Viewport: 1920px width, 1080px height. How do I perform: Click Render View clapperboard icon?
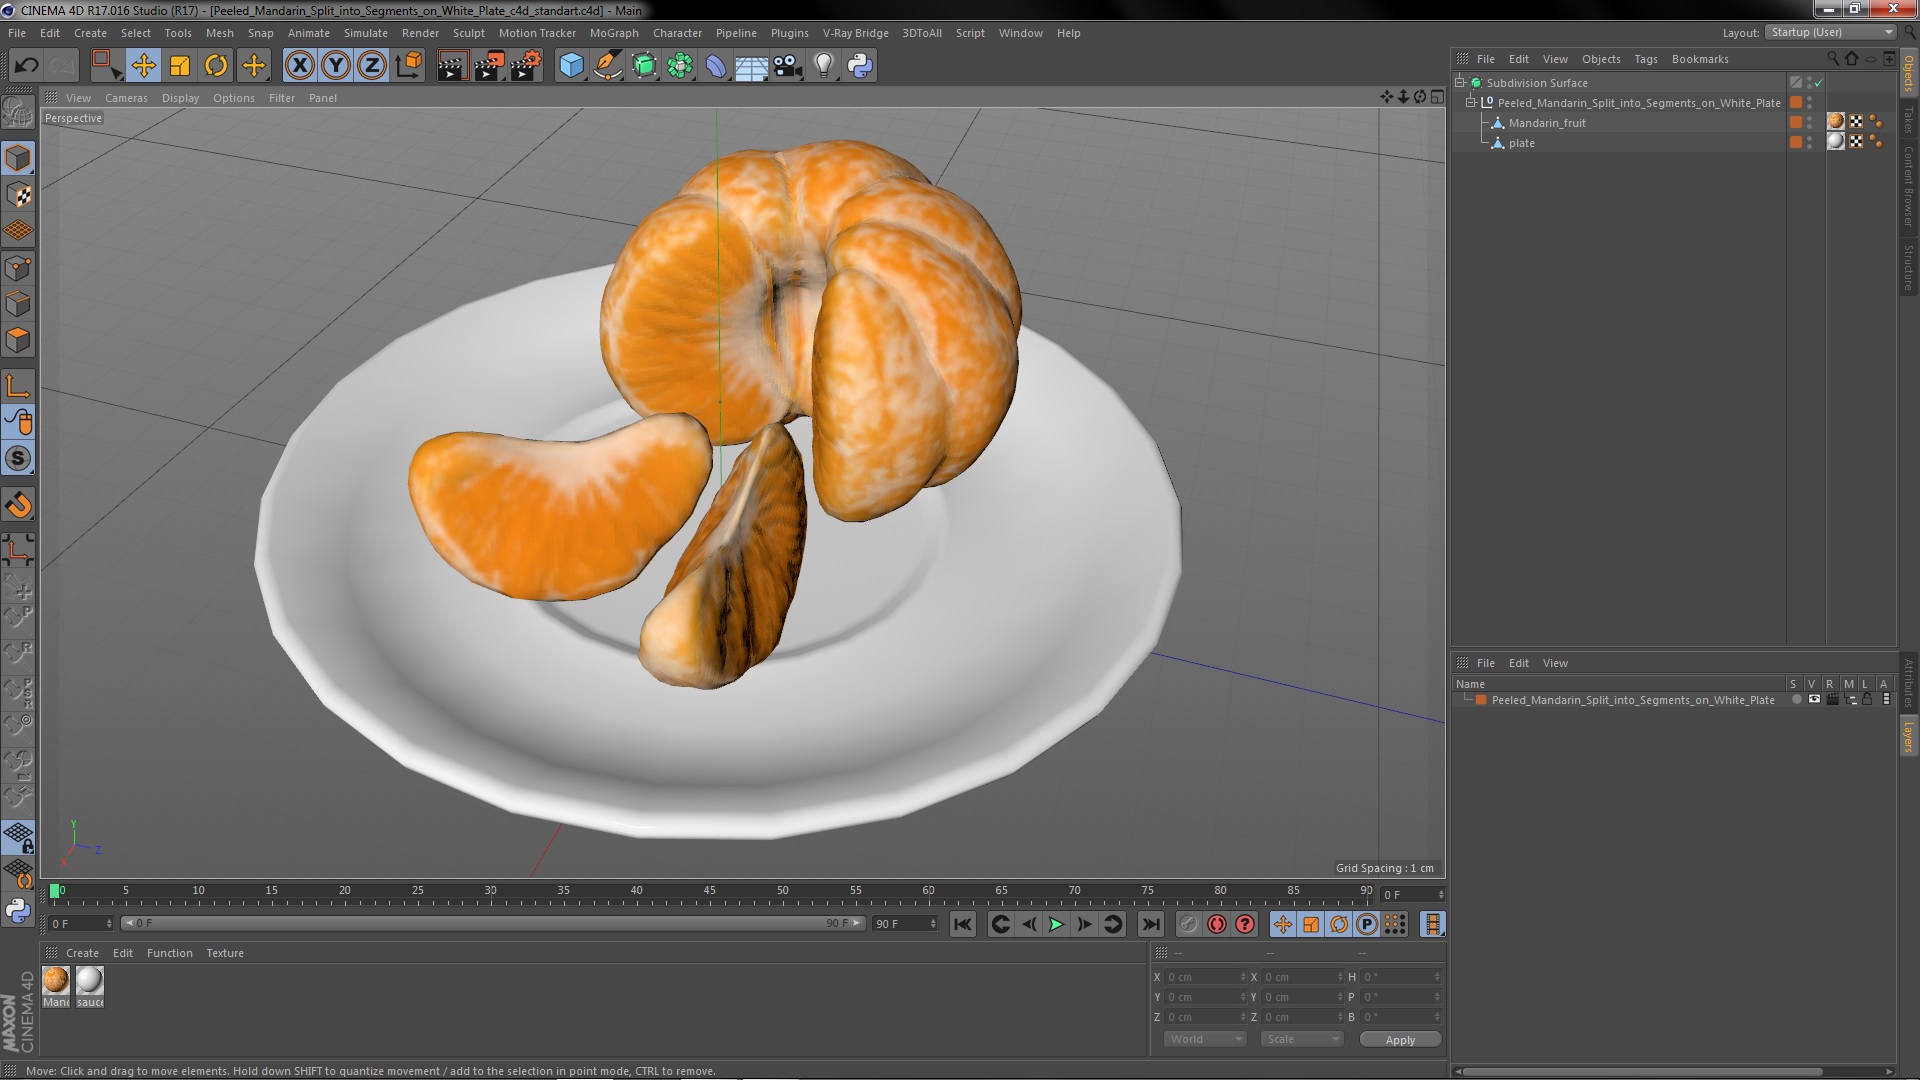(x=452, y=66)
